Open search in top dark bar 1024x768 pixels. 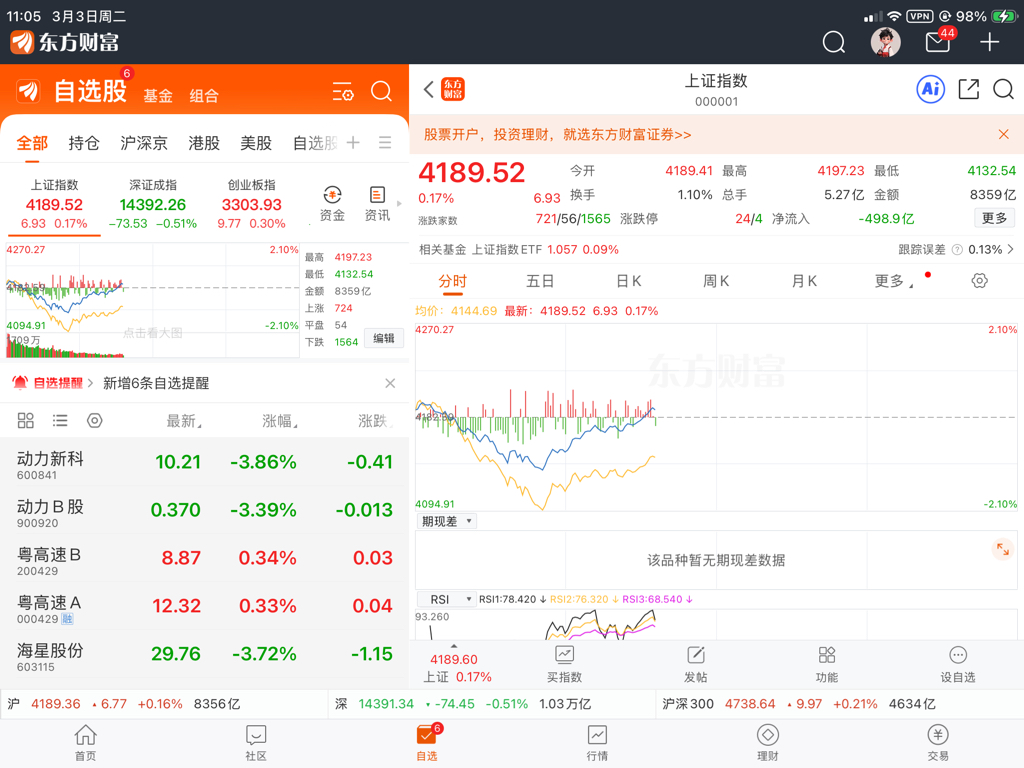[833, 42]
